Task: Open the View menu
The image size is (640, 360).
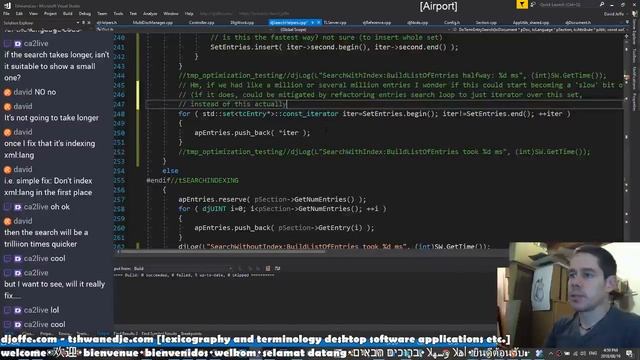Action: click(x=33, y=13)
